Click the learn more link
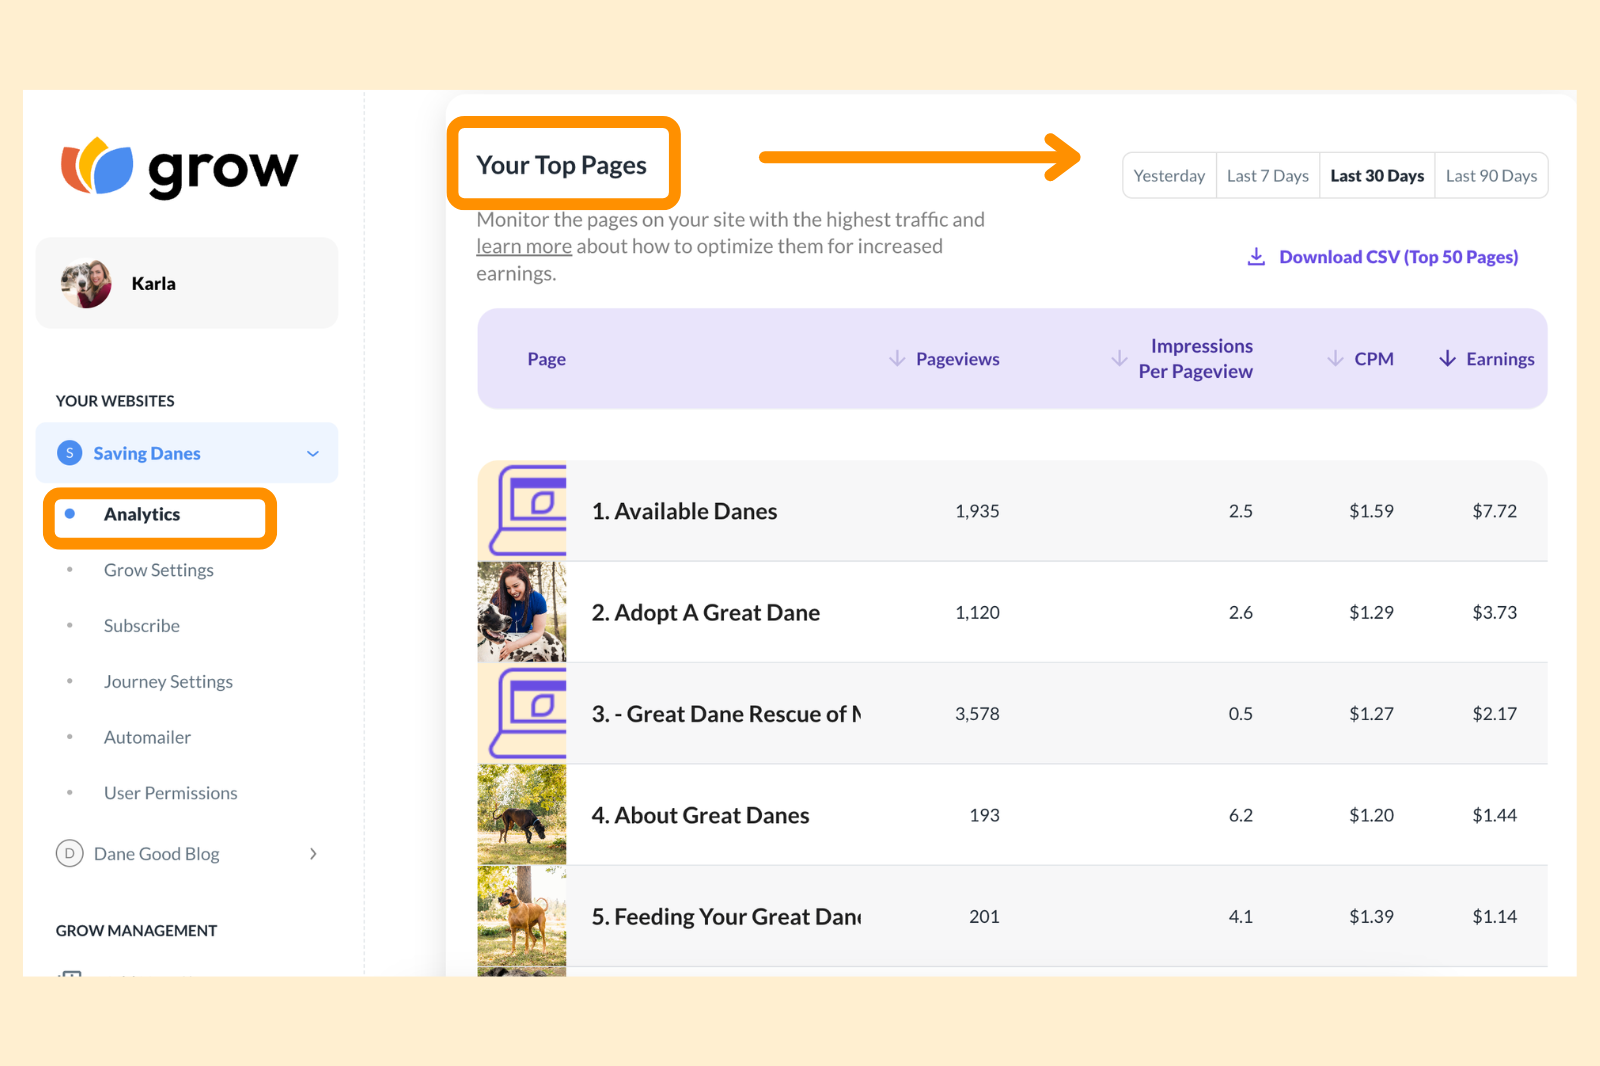 (x=523, y=246)
